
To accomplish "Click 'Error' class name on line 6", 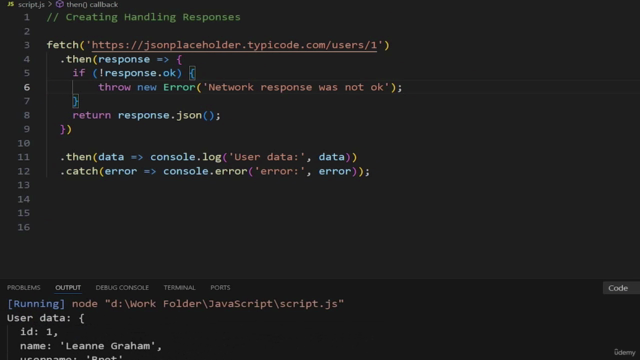I will click(x=179, y=87).
